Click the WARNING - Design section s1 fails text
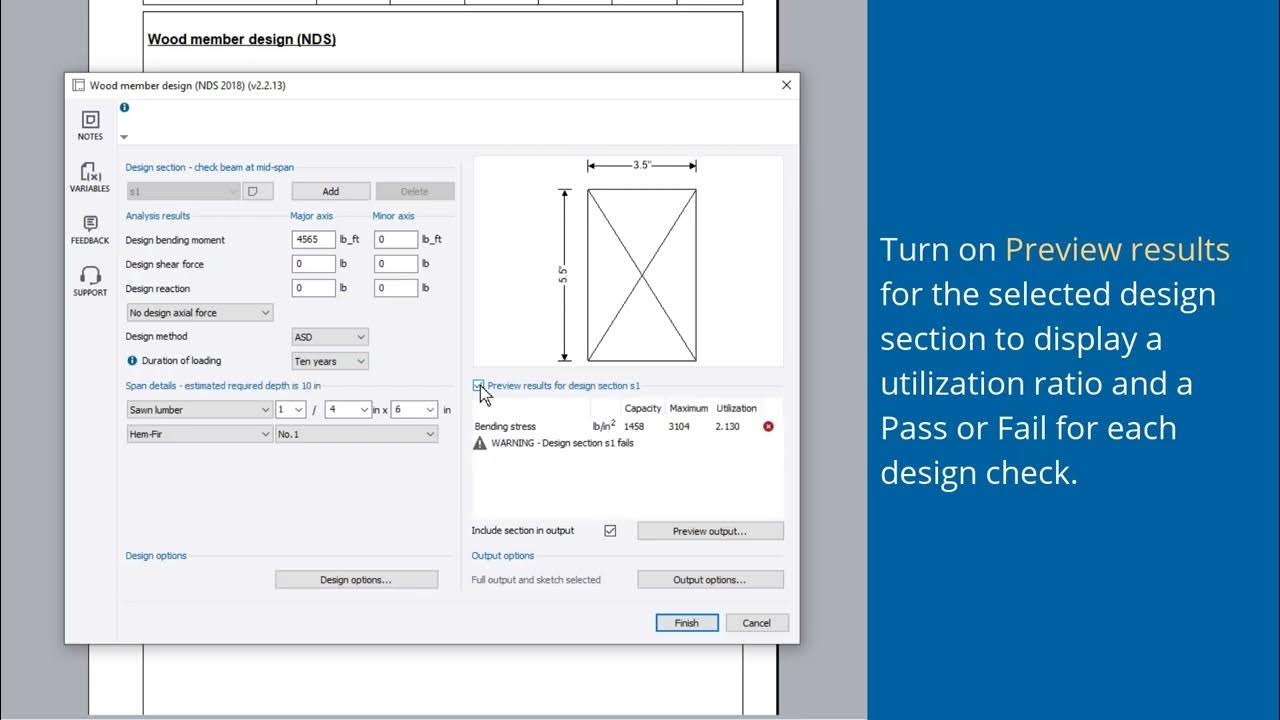The image size is (1280, 720). pyautogui.click(x=562, y=443)
